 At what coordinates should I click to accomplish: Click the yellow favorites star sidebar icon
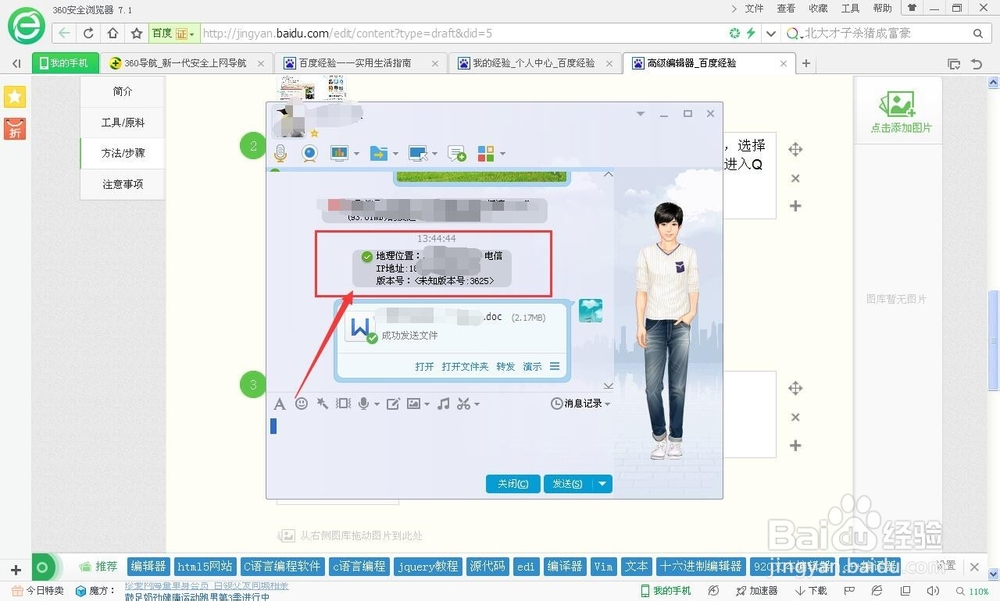[15, 97]
